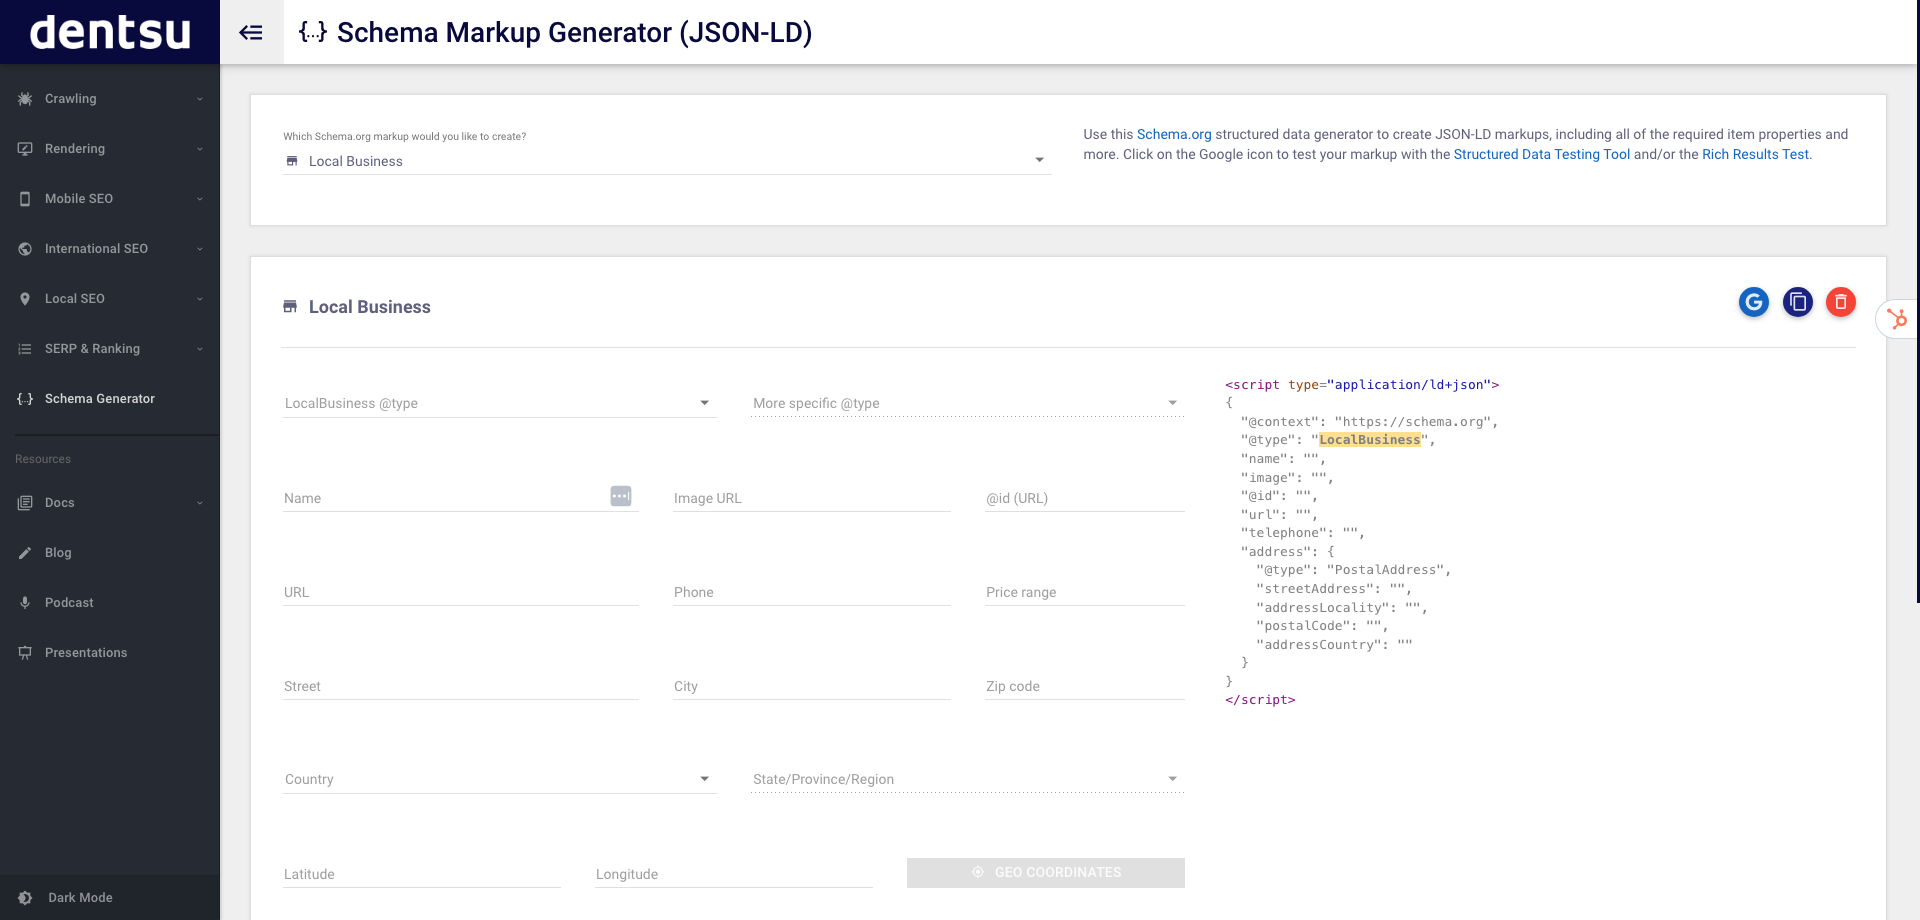1920x920 pixels.
Task: Collapse the sidebar using the left arrow
Action: pos(251,32)
